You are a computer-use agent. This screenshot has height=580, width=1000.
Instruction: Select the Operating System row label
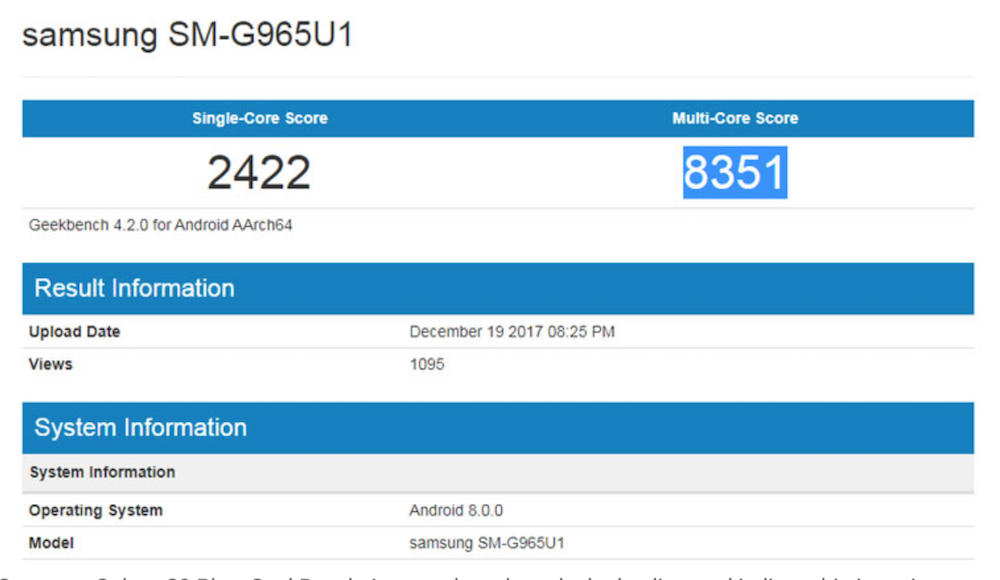pos(96,511)
